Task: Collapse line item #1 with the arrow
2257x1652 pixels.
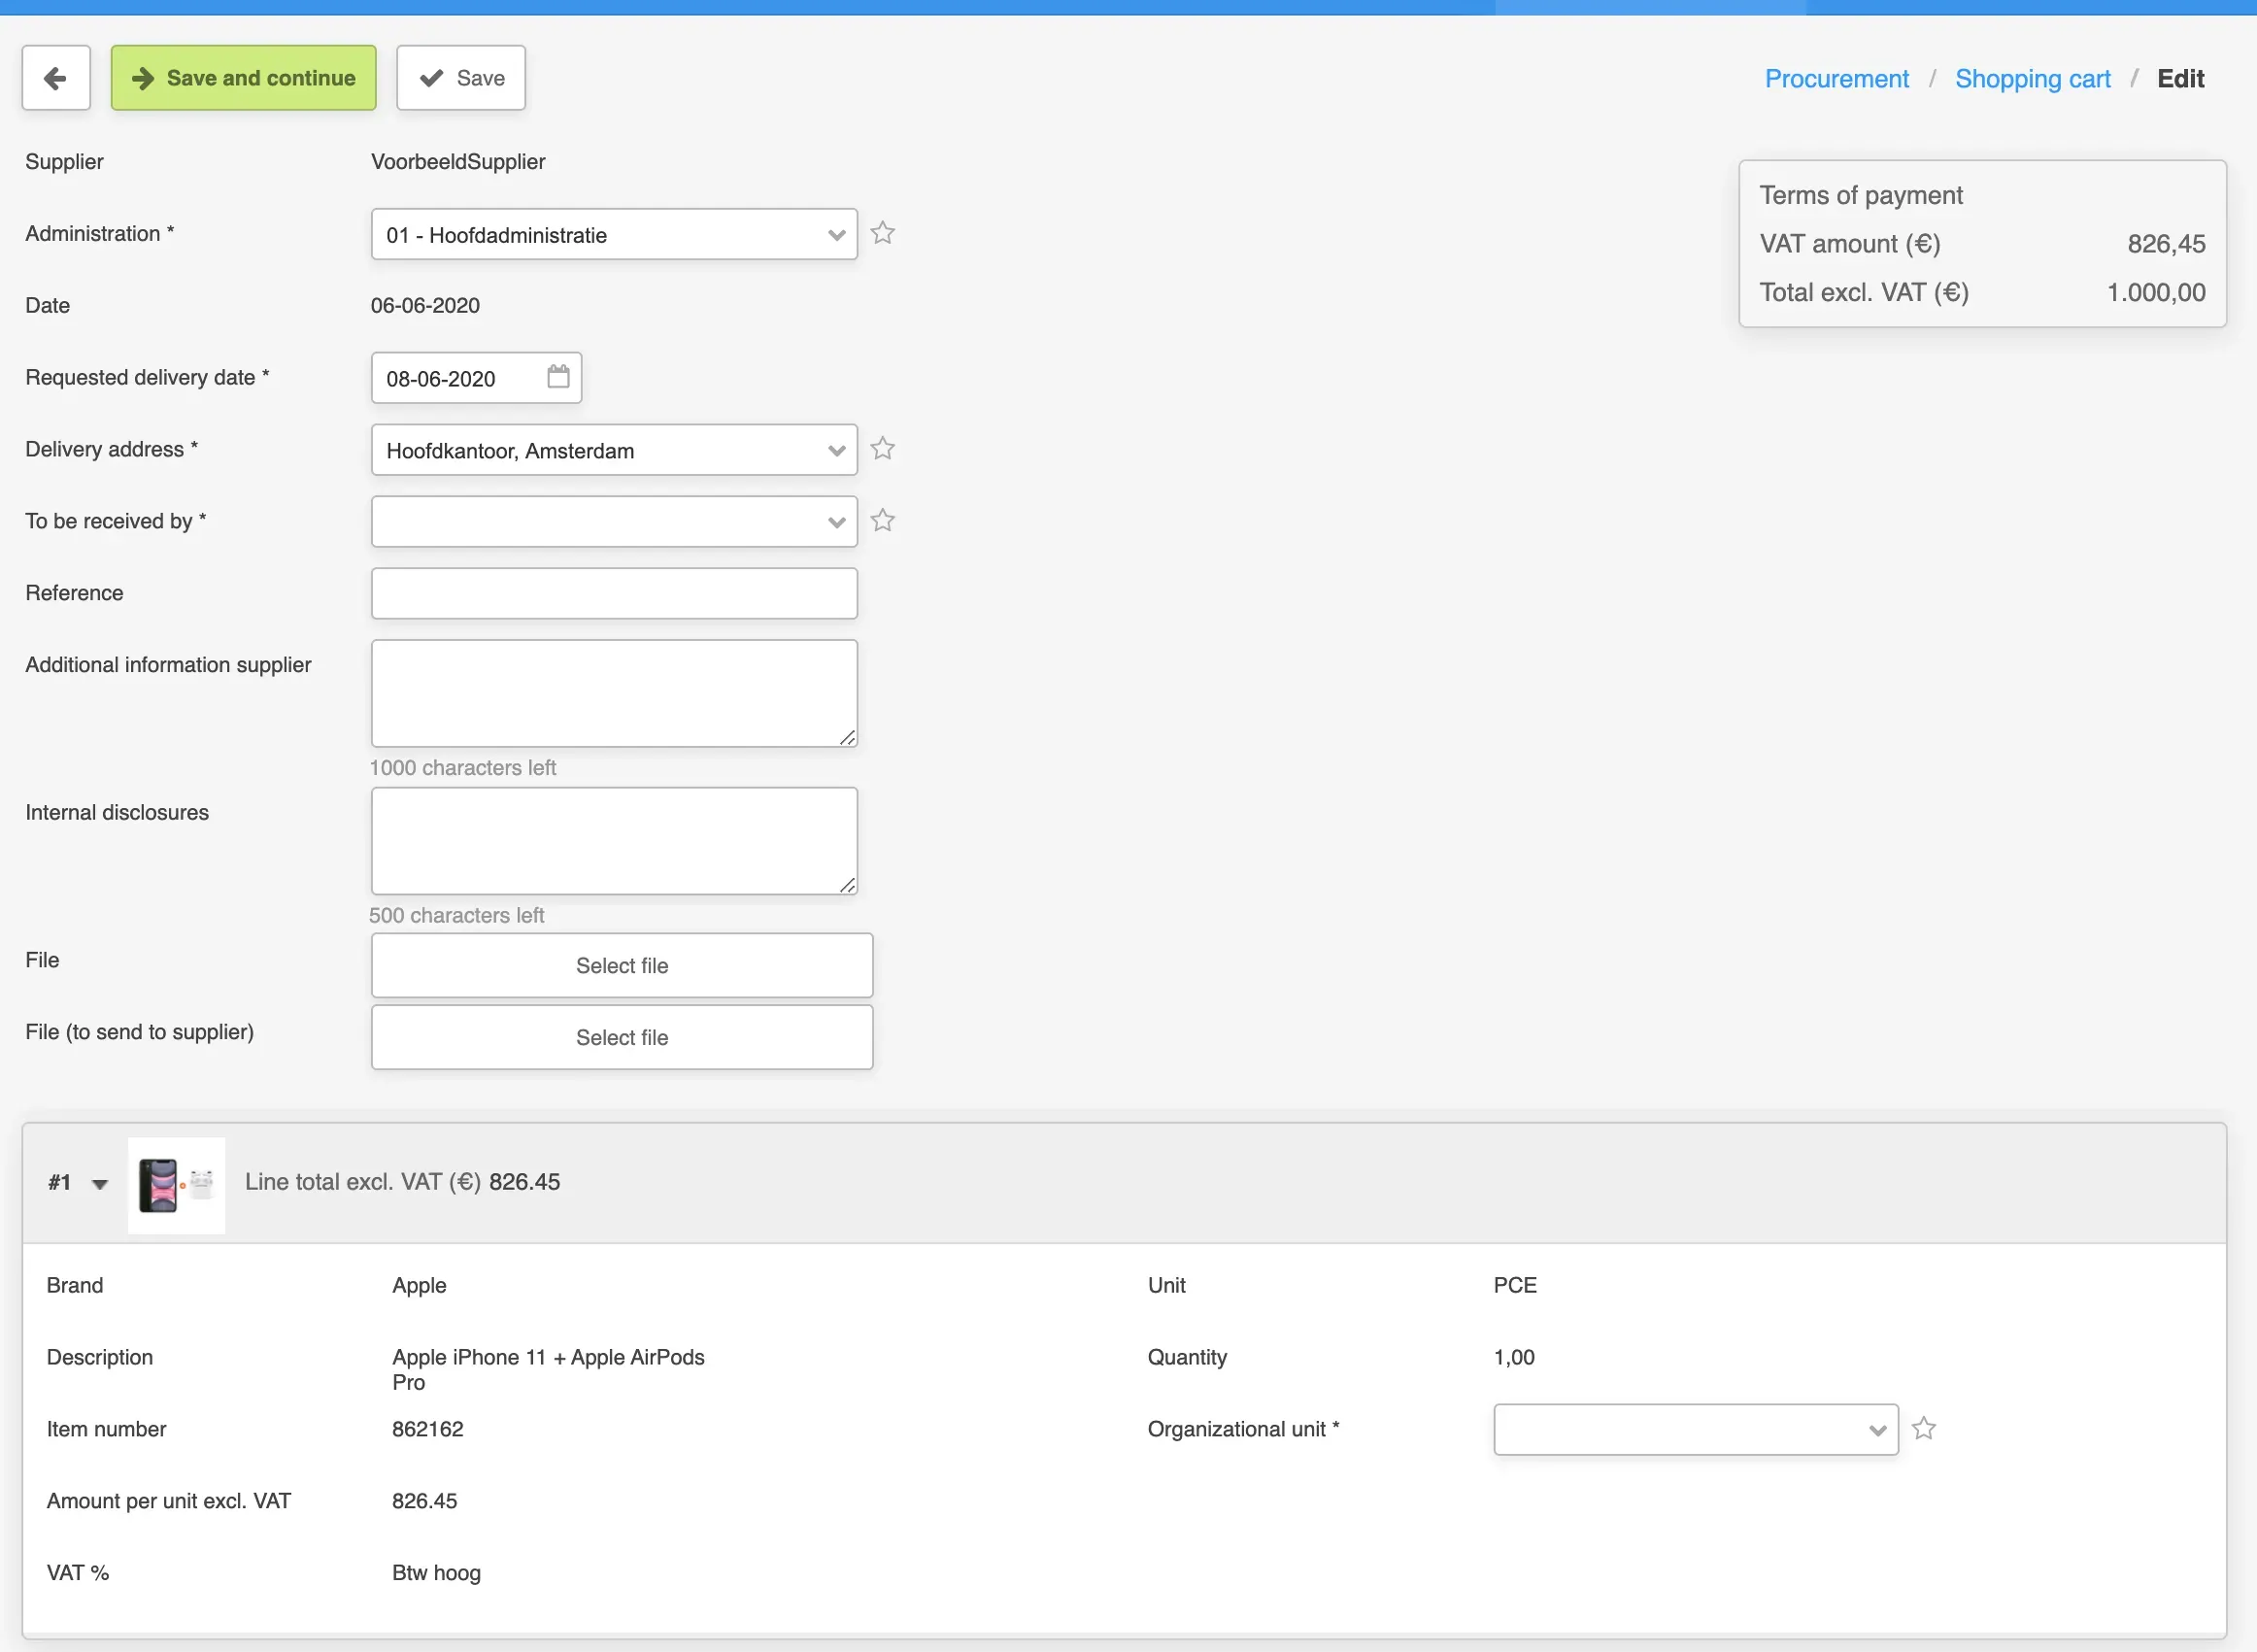Action: click(x=99, y=1184)
